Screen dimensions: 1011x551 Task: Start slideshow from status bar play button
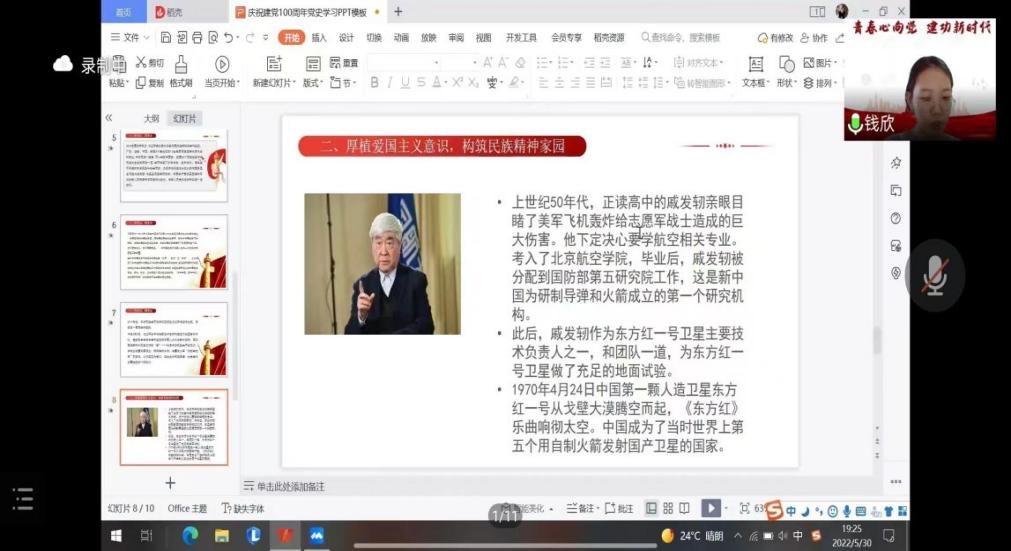[710, 508]
